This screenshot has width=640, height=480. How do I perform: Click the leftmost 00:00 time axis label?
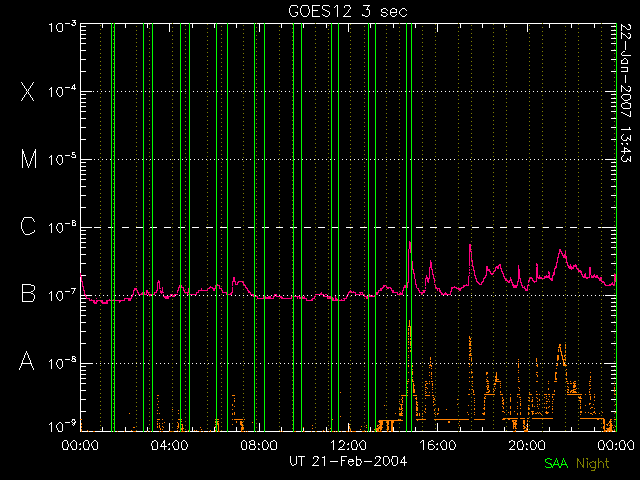point(80,445)
